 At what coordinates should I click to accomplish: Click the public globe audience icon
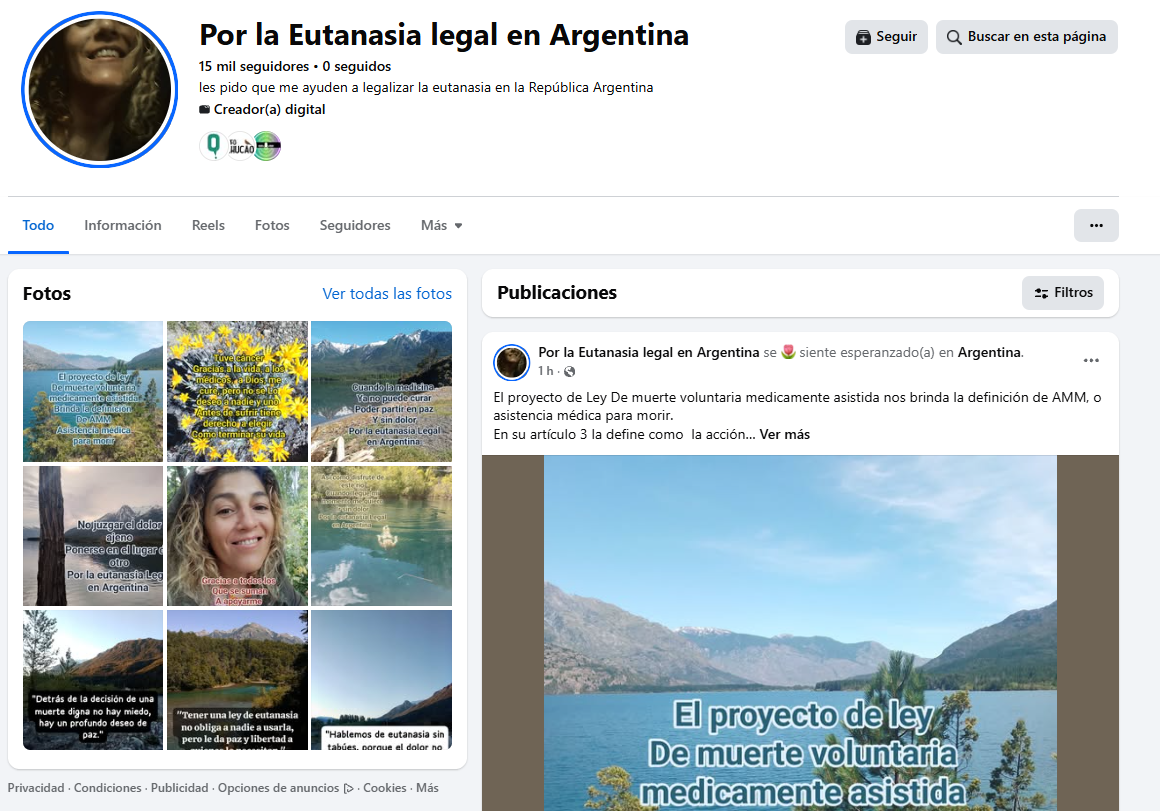tap(569, 371)
